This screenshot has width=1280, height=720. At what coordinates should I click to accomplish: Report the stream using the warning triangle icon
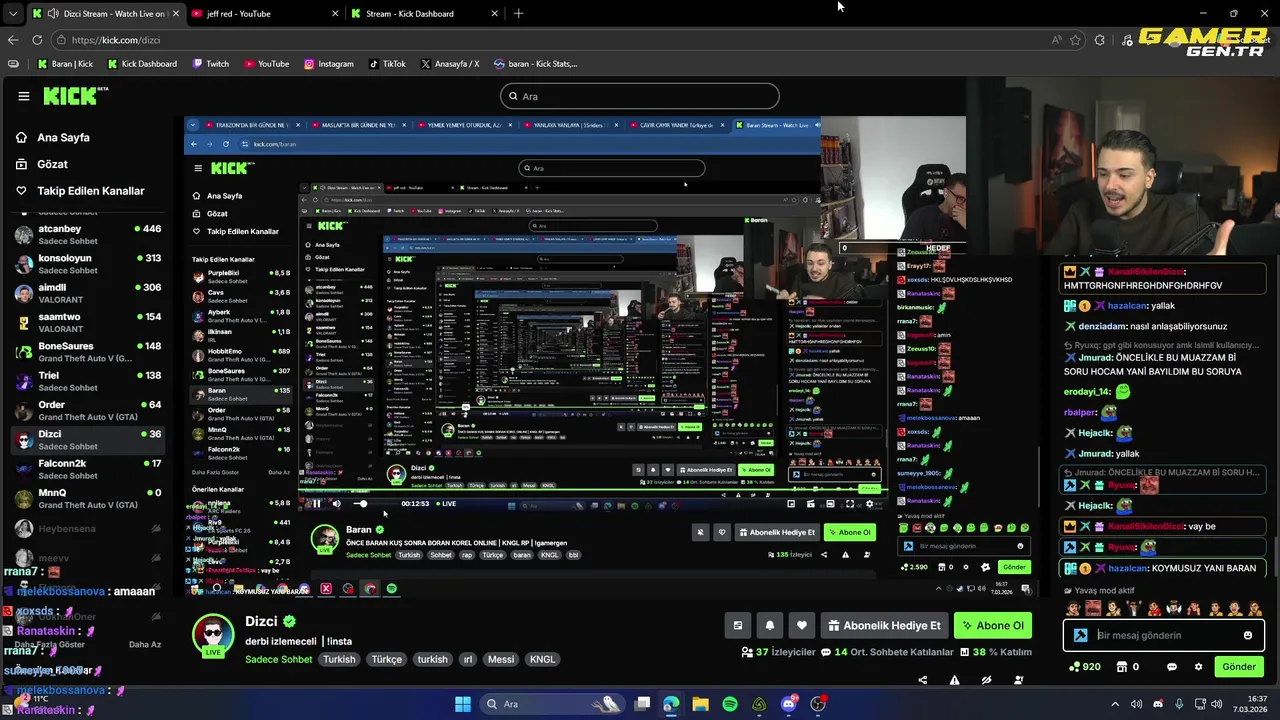[955, 680]
